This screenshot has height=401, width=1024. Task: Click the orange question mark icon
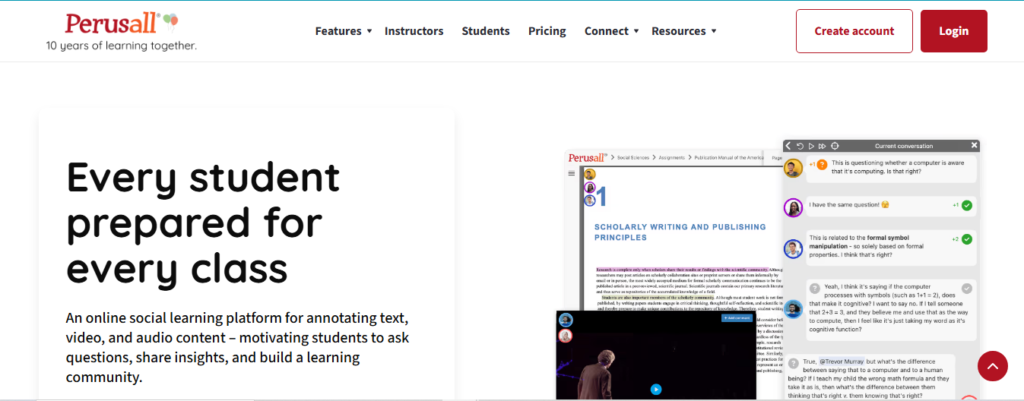(x=822, y=165)
